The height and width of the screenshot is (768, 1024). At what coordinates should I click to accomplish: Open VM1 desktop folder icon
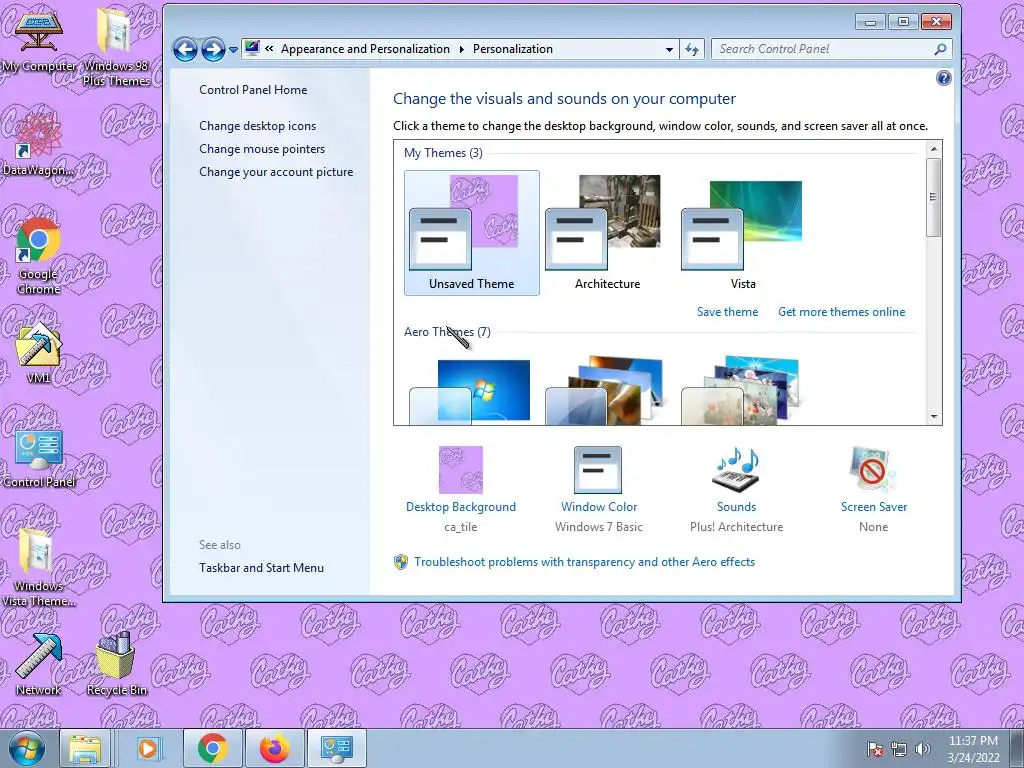39,353
